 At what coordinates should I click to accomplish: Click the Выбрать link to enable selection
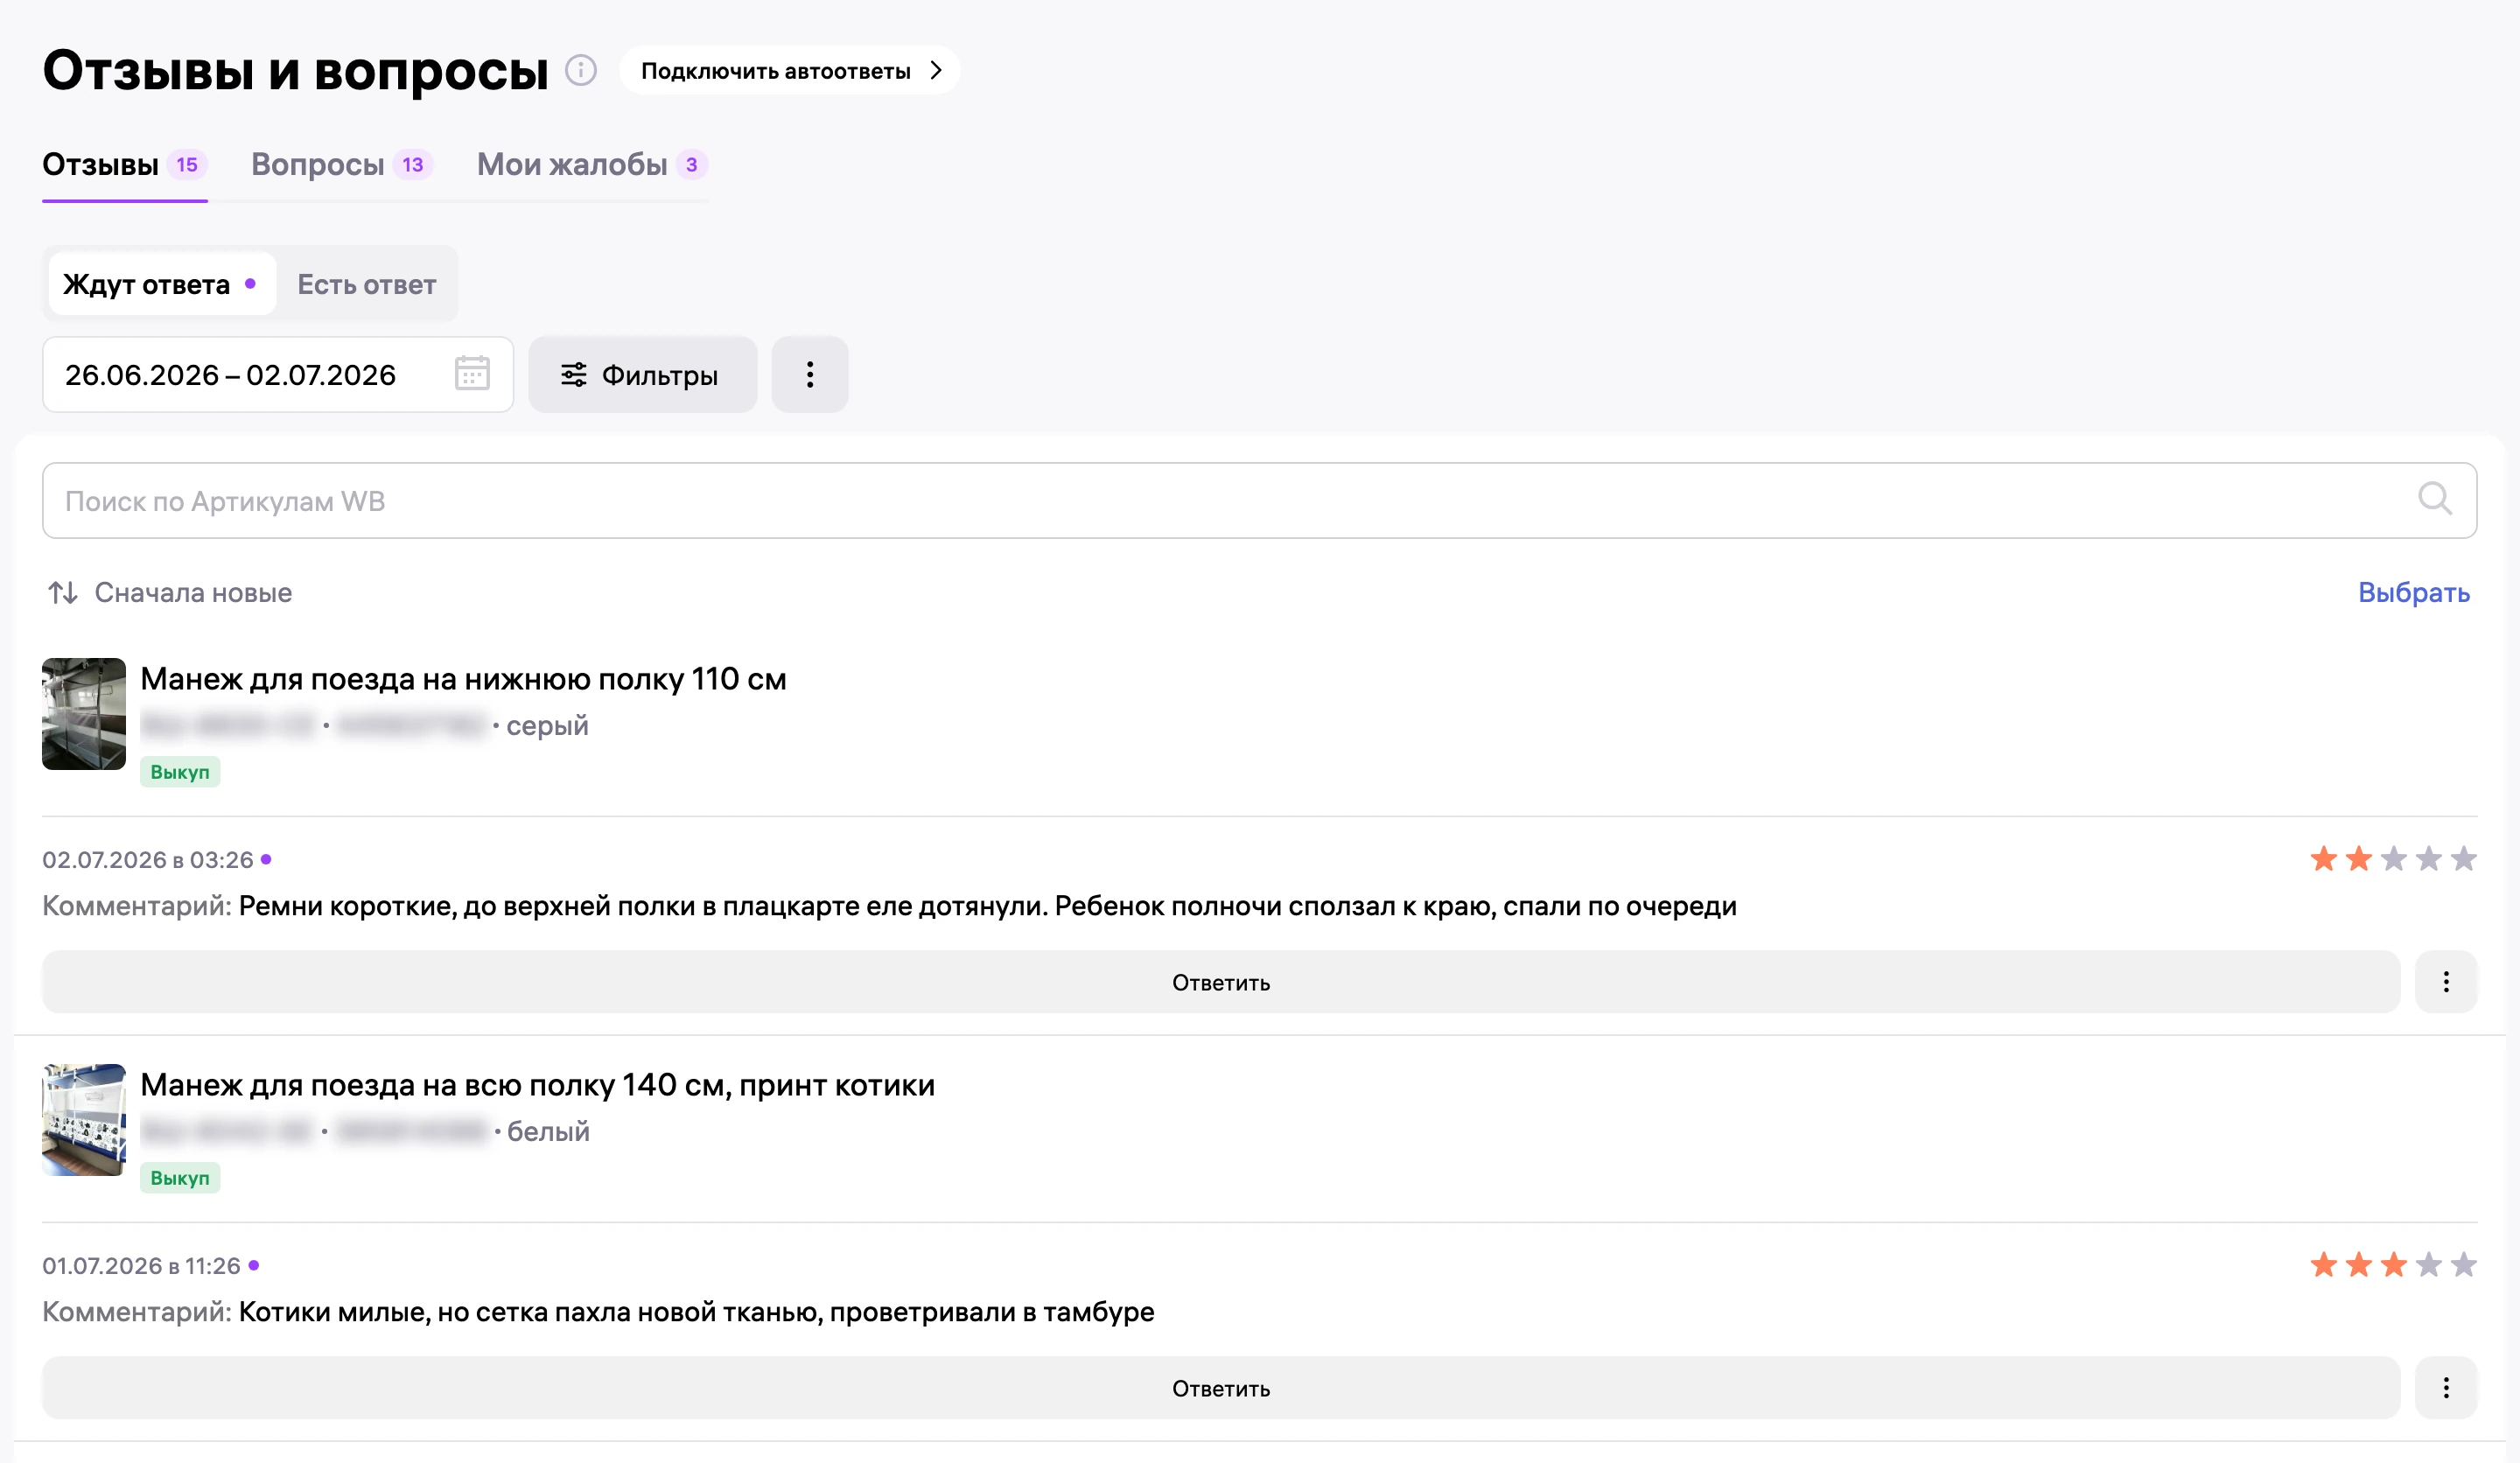2414,593
